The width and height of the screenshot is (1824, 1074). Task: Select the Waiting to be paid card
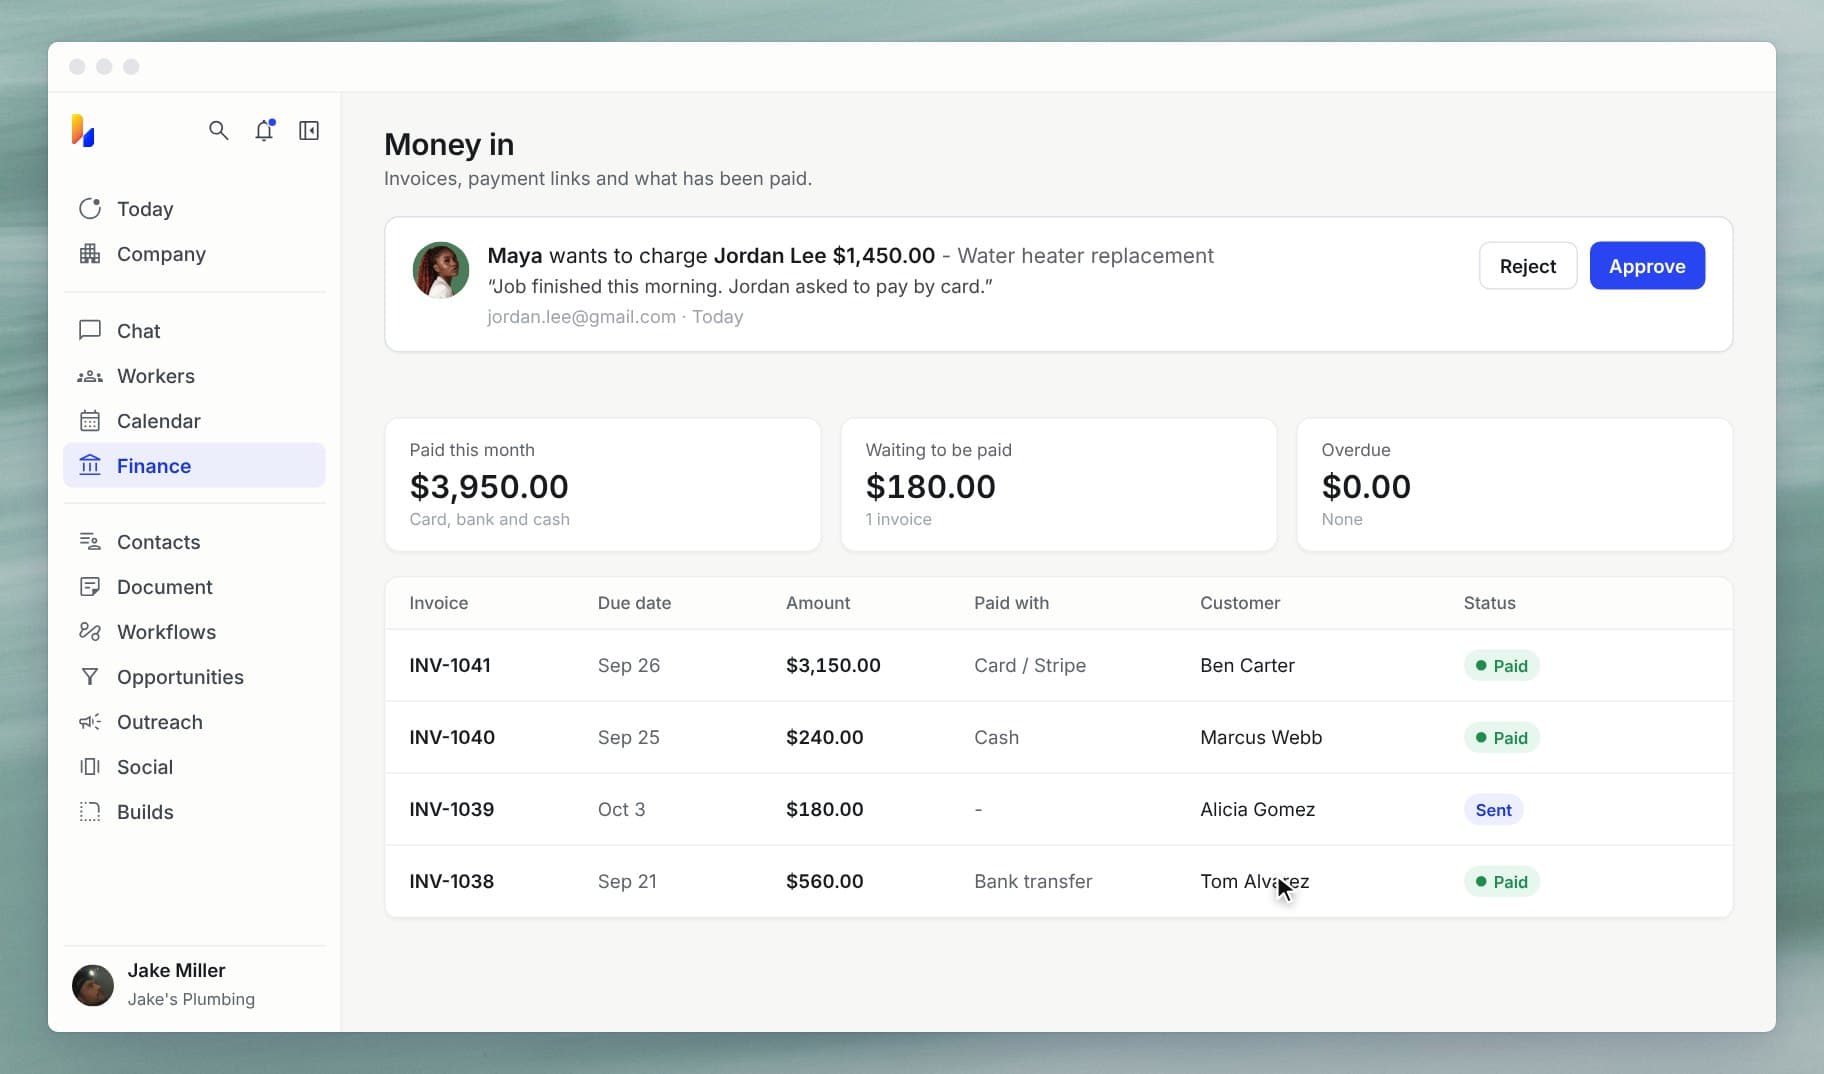pyautogui.click(x=1058, y=485)
